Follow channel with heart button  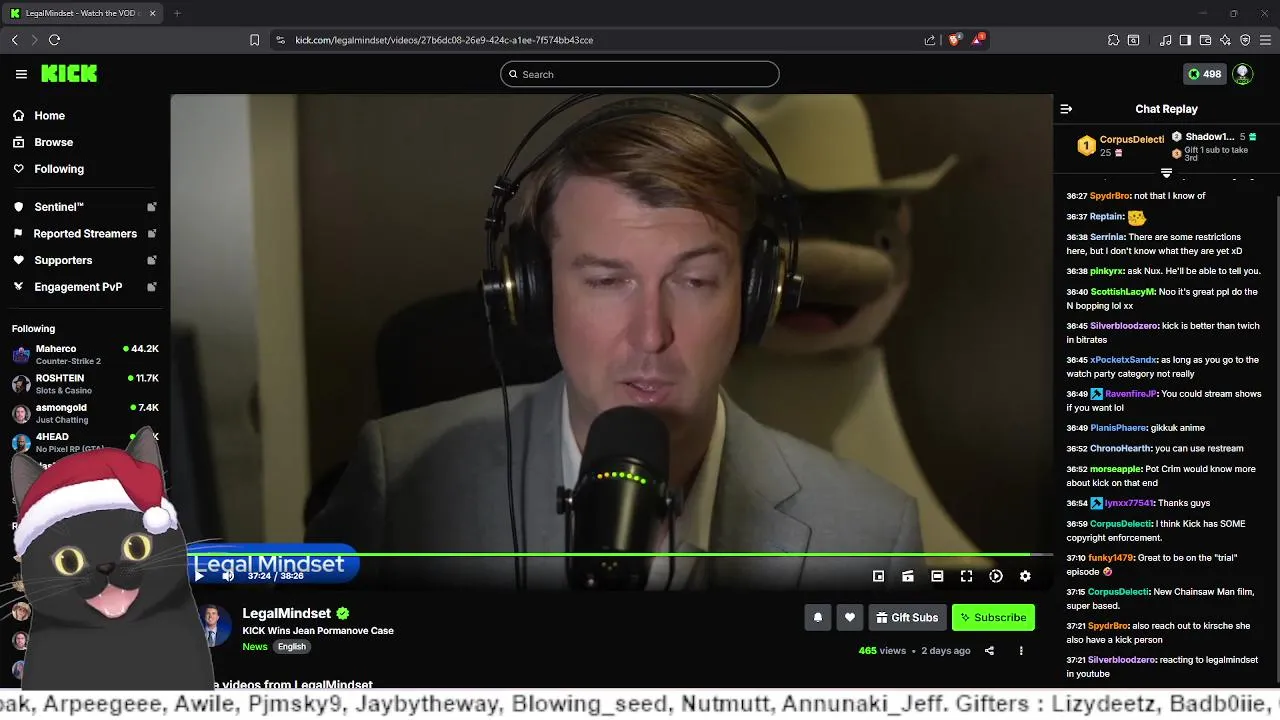coord(850,617)
